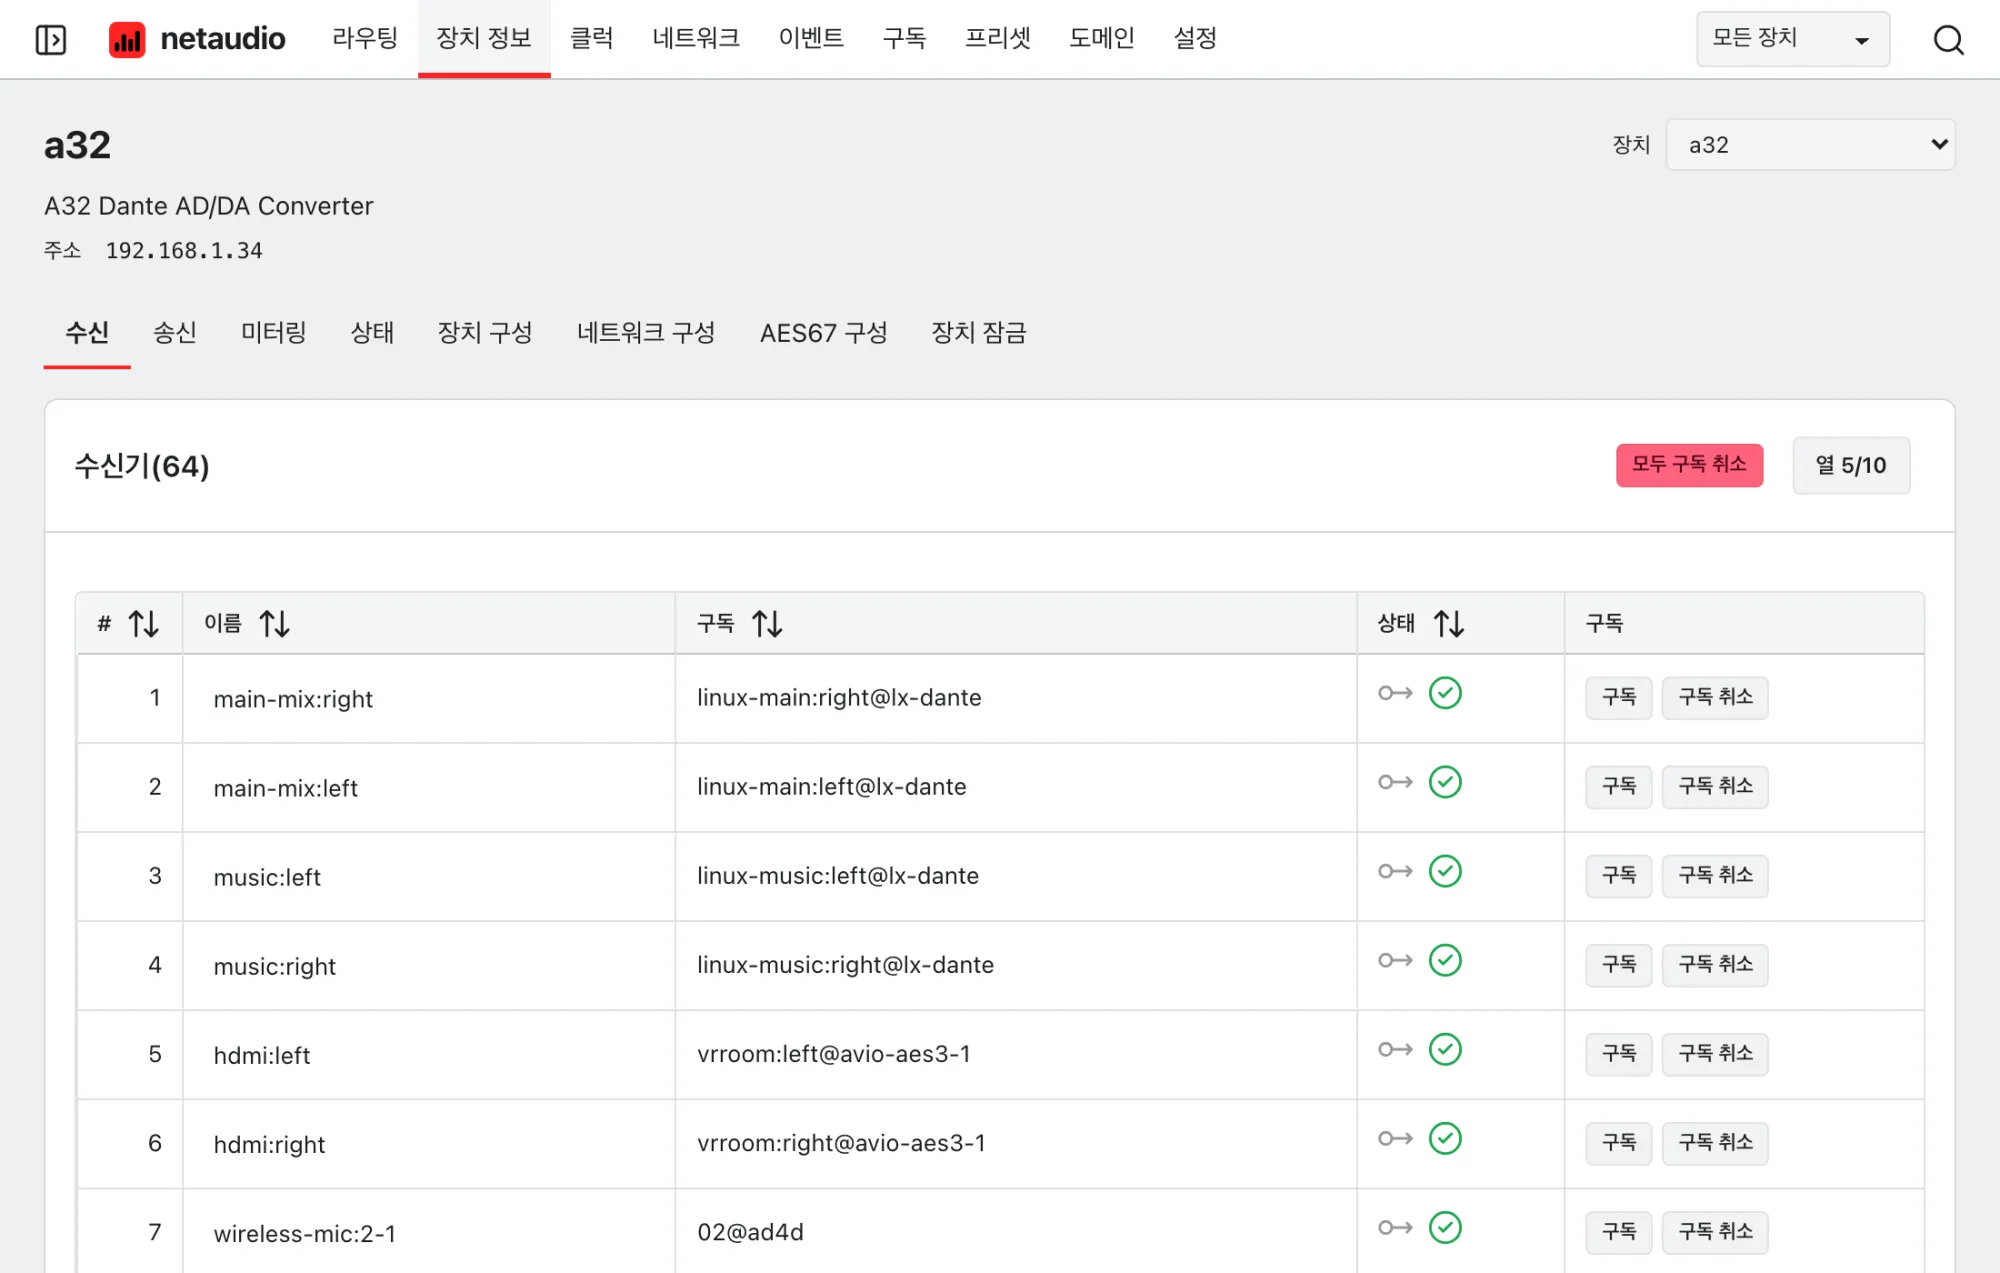Viewport: 2000px width, 1273px height.
Task: Open the AES67 구성 tab
Action: [823, 332]
